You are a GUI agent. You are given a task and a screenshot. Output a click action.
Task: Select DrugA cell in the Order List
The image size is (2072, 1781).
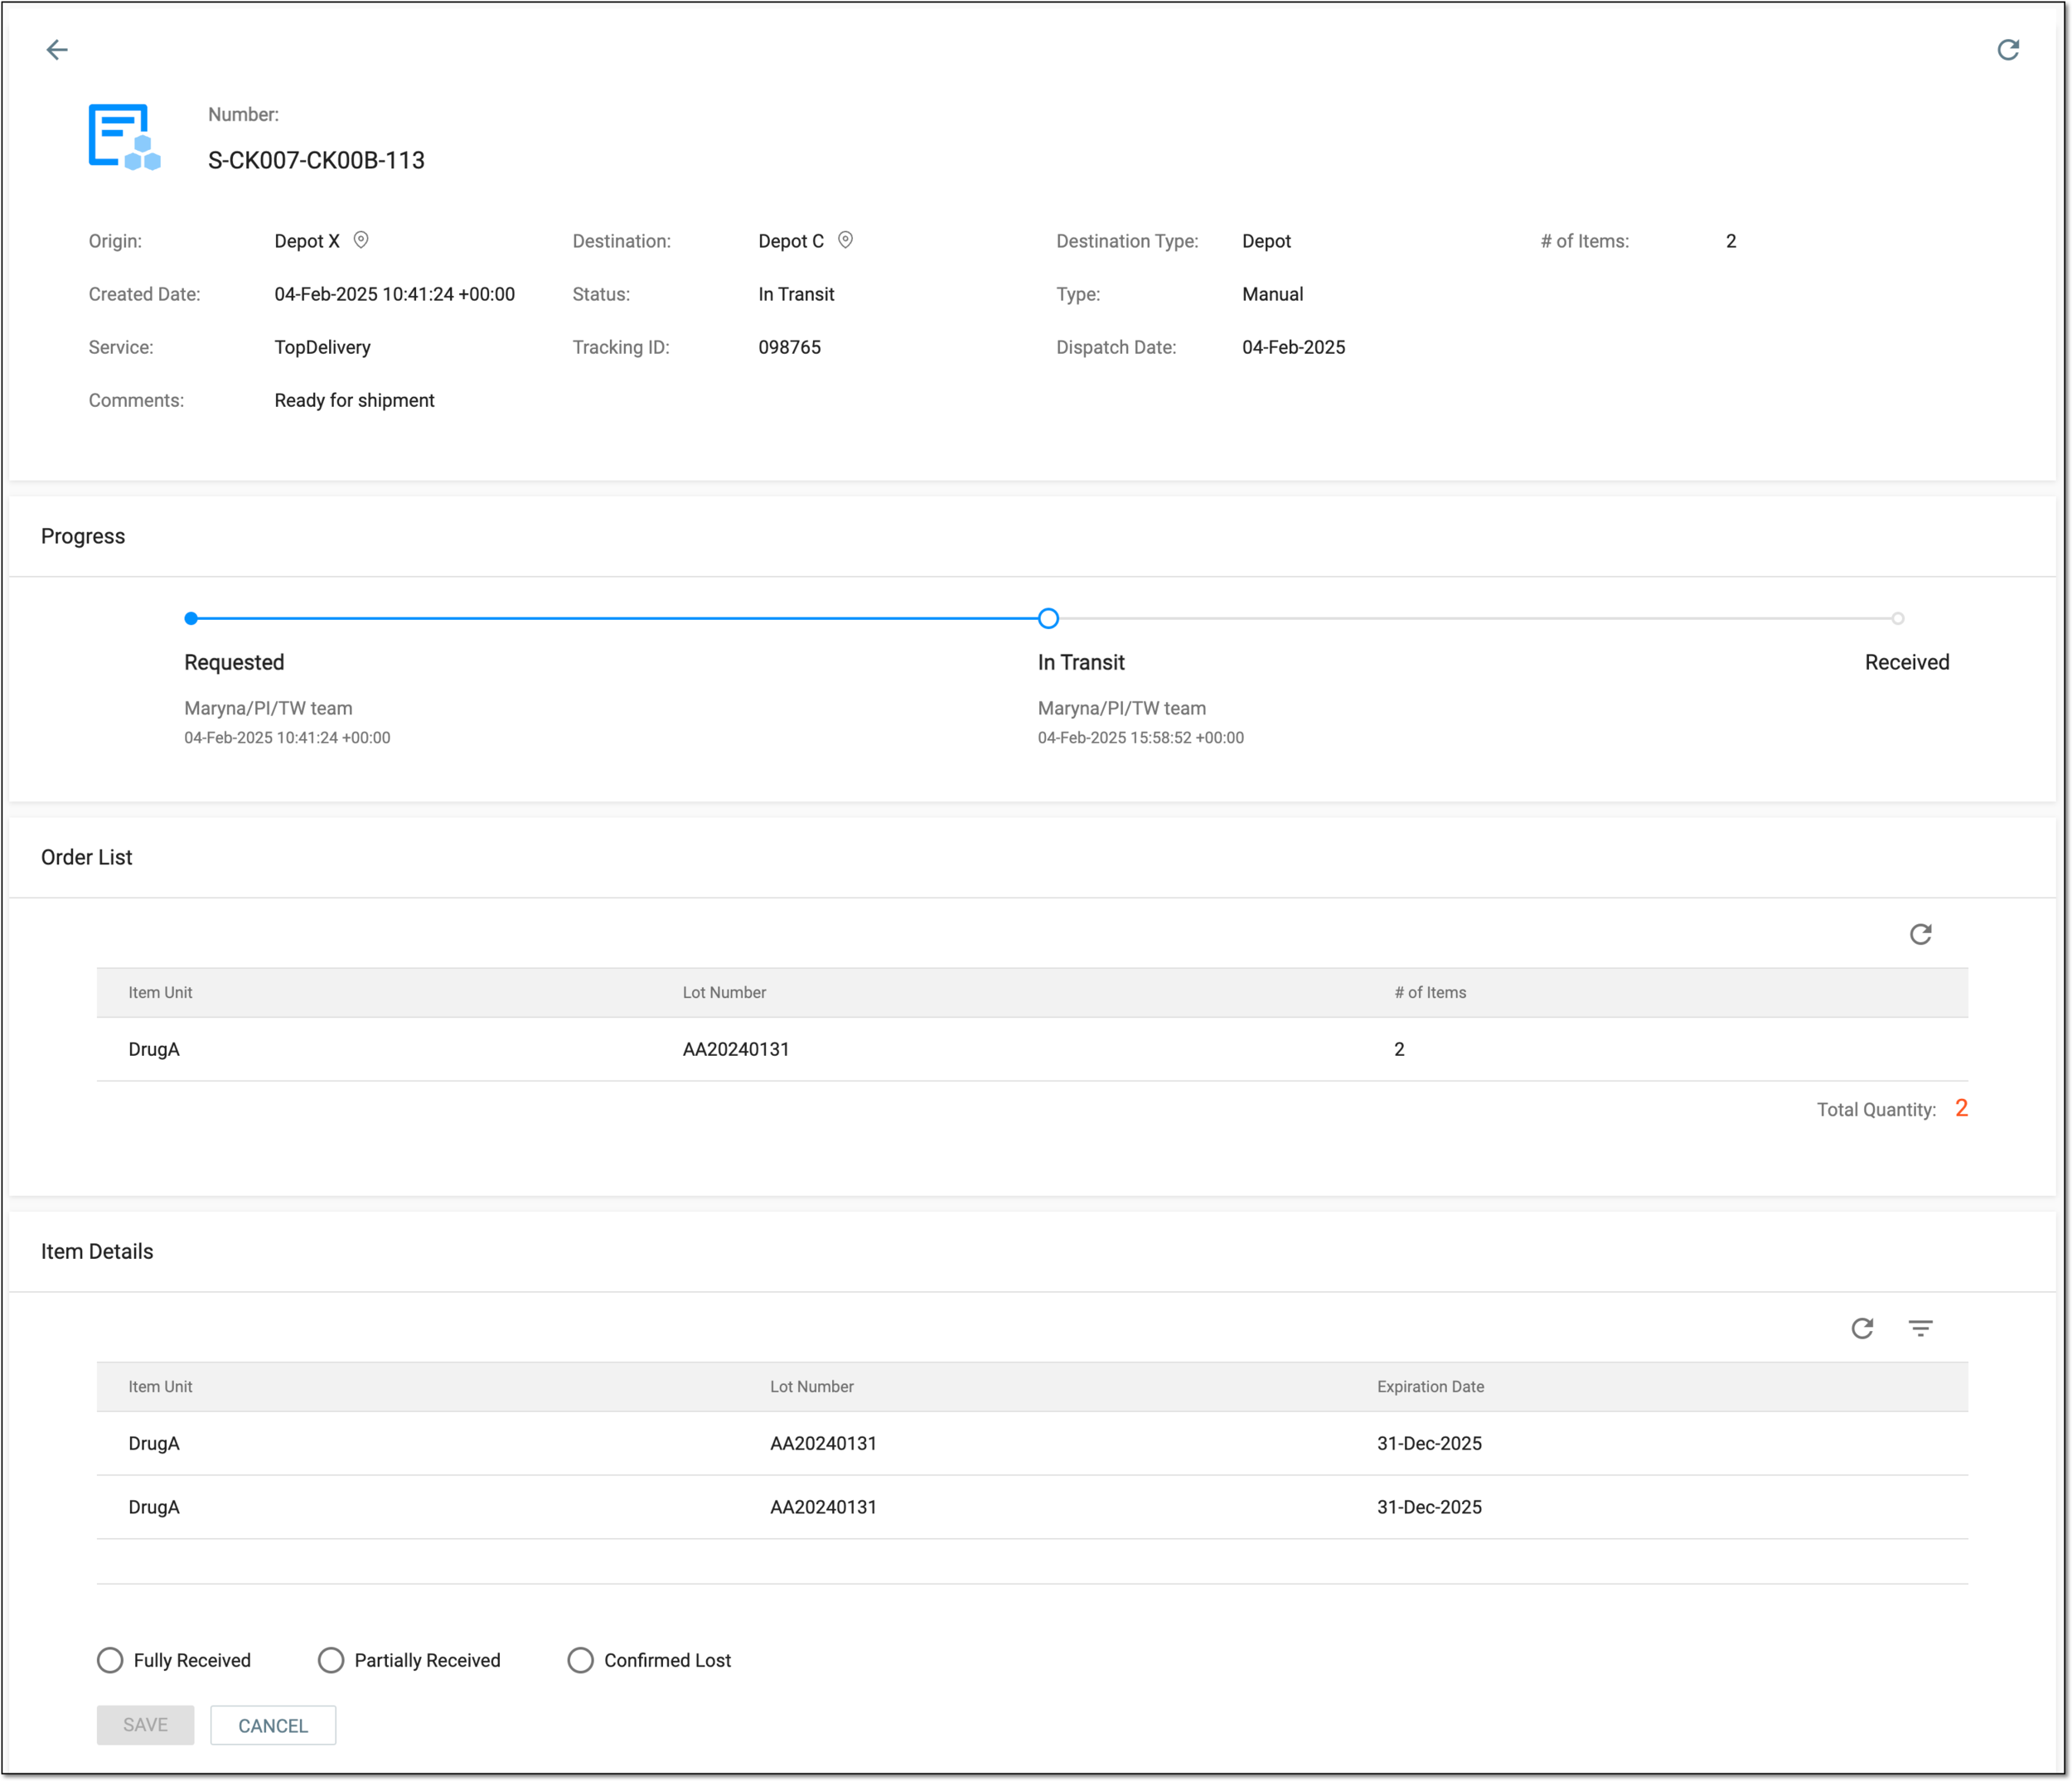154,1049
